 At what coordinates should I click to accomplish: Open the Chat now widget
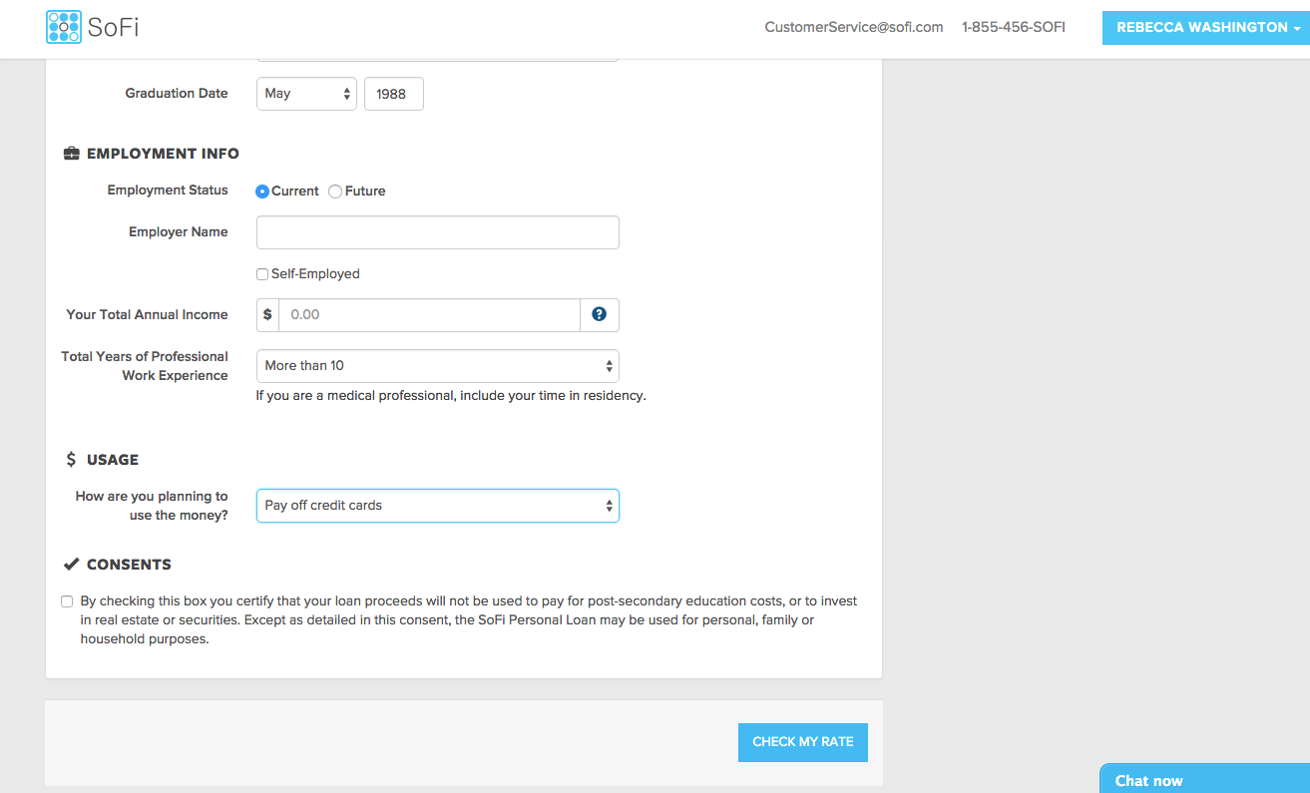pos(1205,779)
